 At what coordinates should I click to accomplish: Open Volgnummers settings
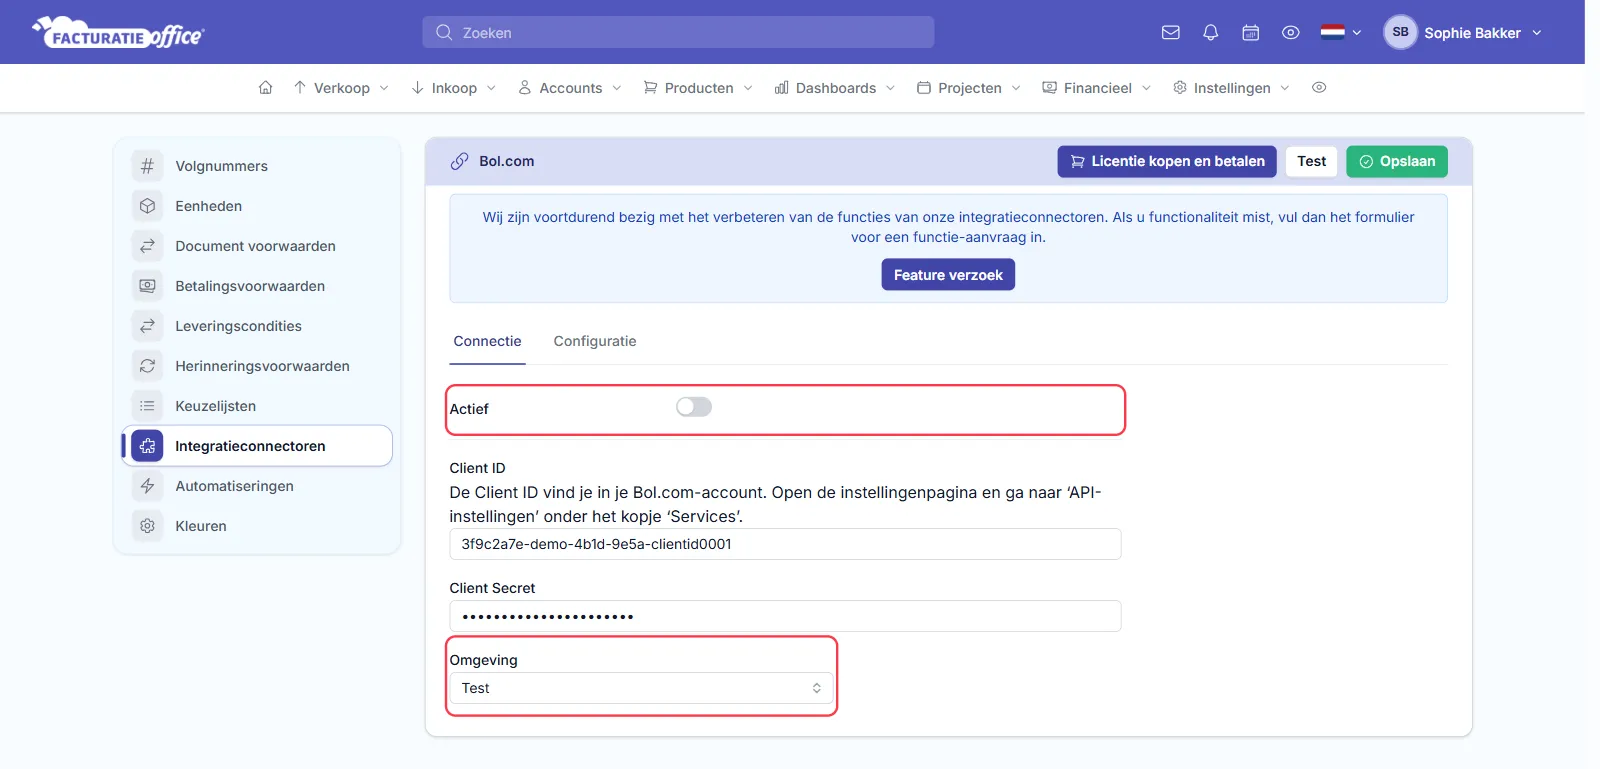coord(258,166)
